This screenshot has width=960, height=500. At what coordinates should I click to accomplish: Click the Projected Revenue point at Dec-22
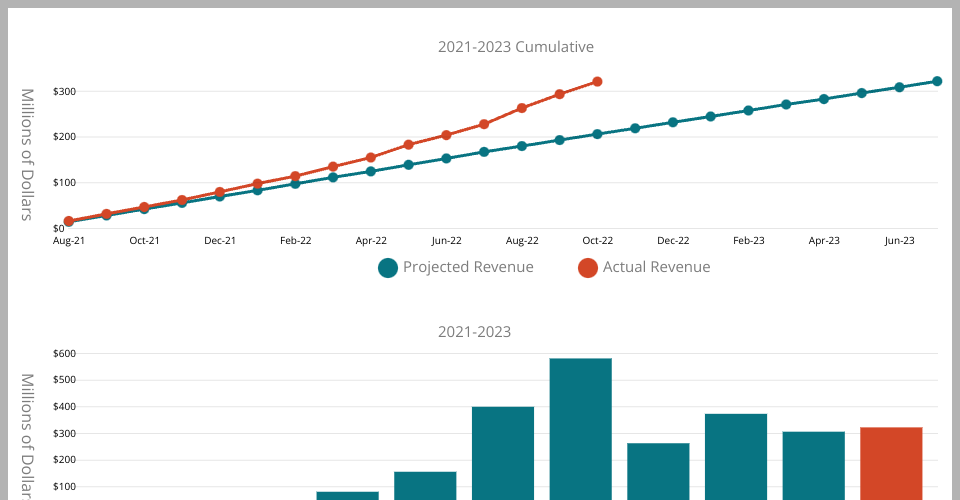[673, 122]
